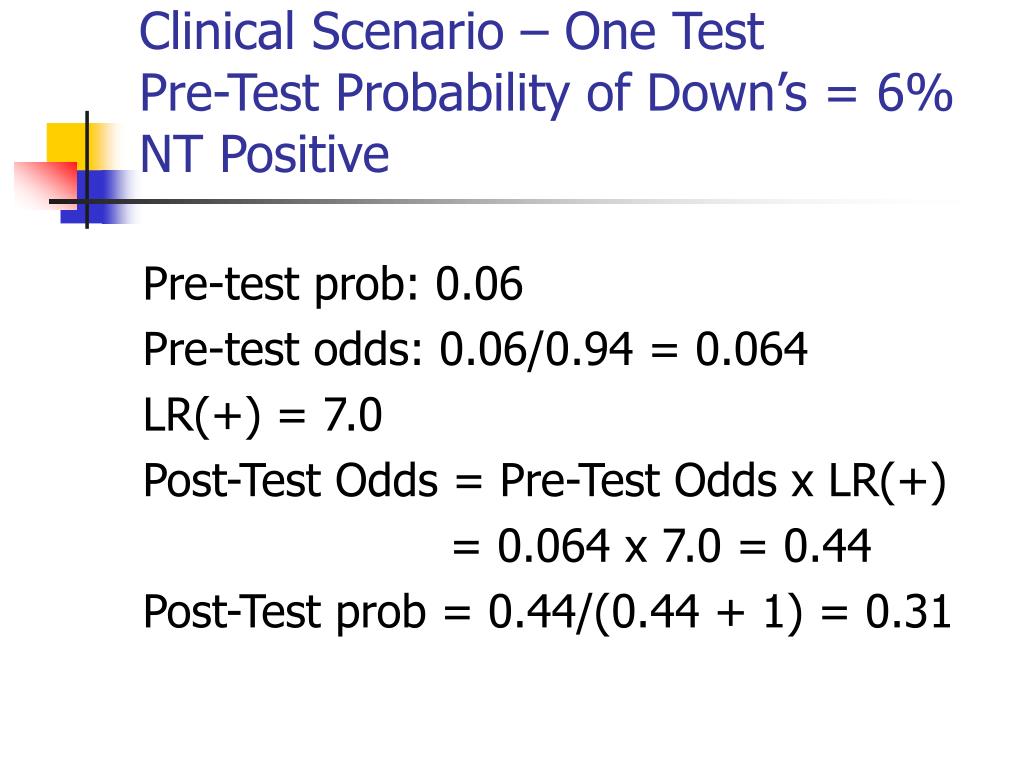Click the 6% value in the title
Viewport: 1024px width, 768px height.
(915, 92)
